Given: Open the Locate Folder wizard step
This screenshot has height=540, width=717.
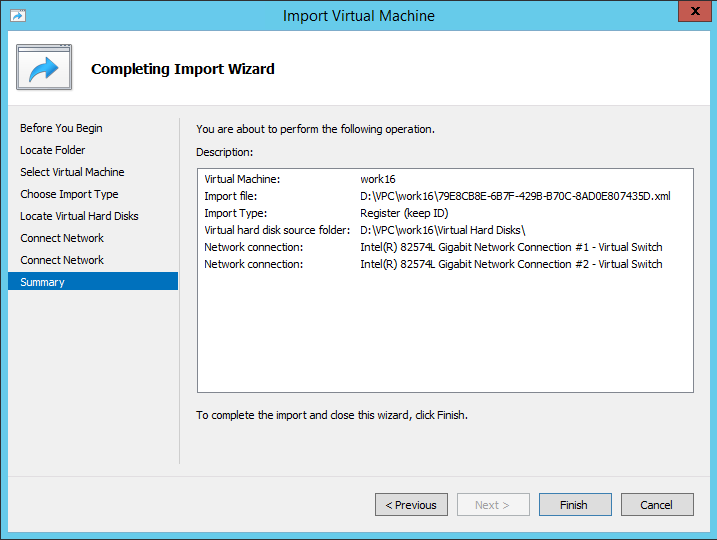Looking at the screenshot, I should click(52, 150).
